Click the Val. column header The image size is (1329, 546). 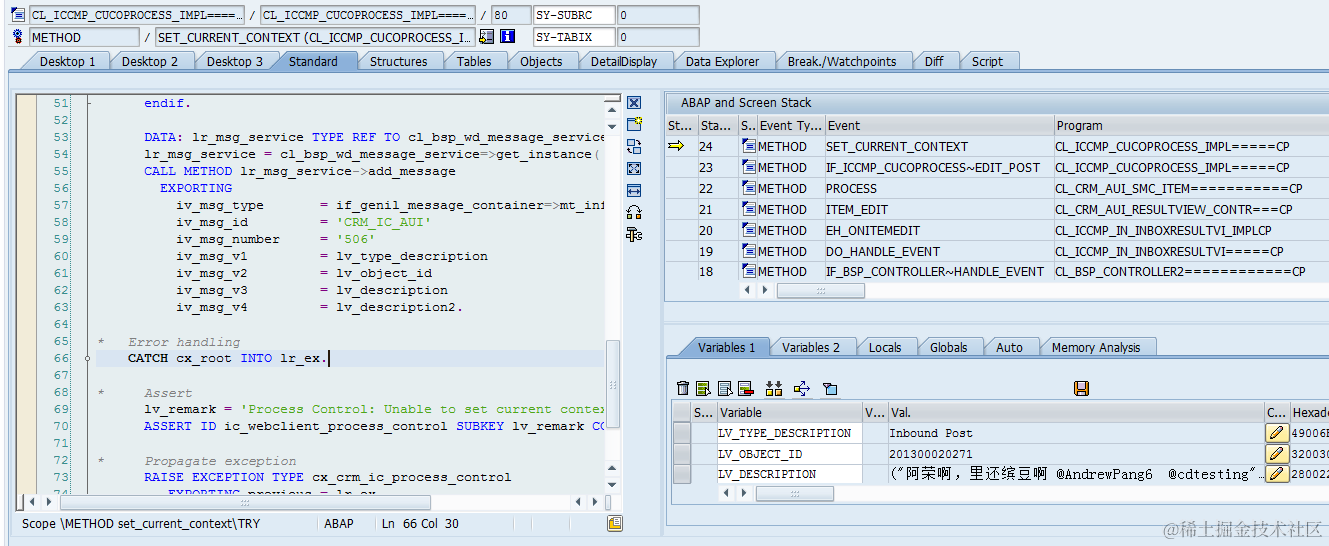click(x=1076, y=412)
